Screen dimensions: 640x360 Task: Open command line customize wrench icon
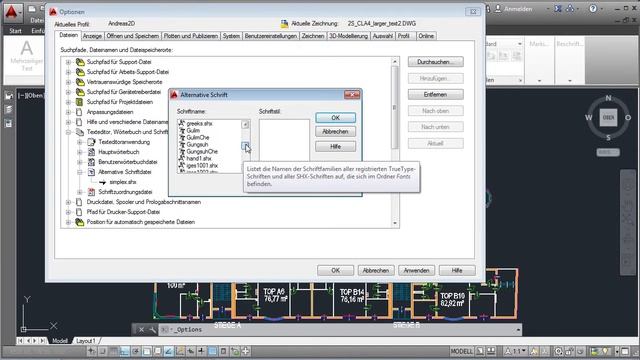click(x=152, y=329)
